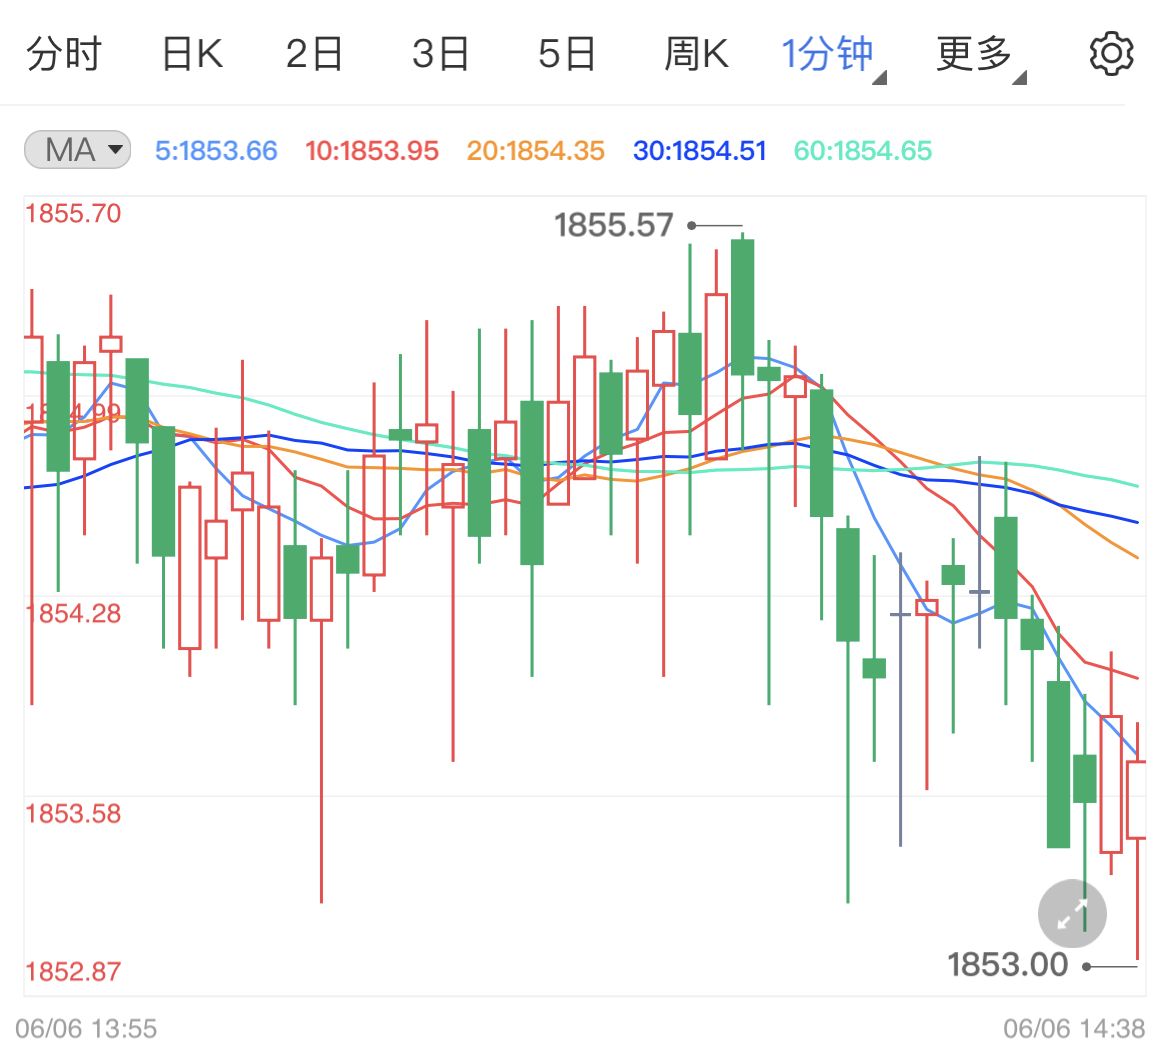Tap the fullscreen expand icon
The image size is (1170, 1048).
pos(1071,913)
